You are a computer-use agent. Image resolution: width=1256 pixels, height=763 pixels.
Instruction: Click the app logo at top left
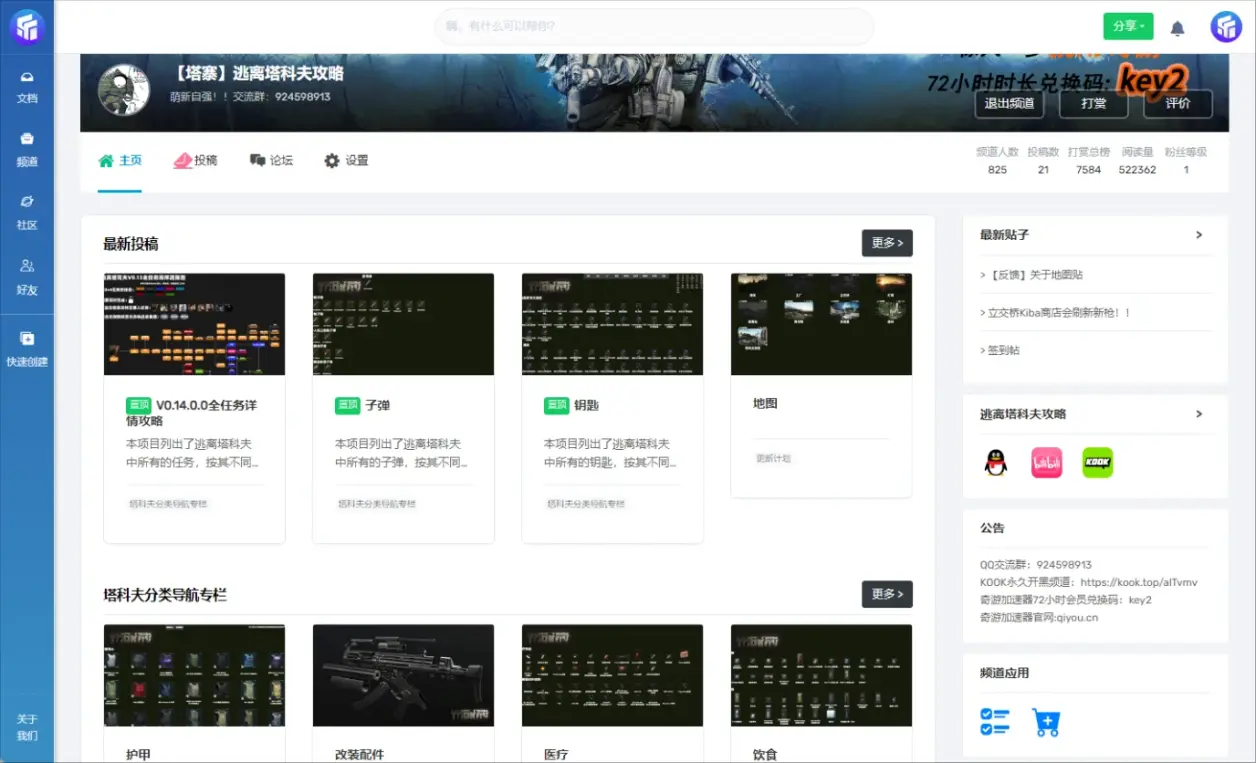click(27, 26)
